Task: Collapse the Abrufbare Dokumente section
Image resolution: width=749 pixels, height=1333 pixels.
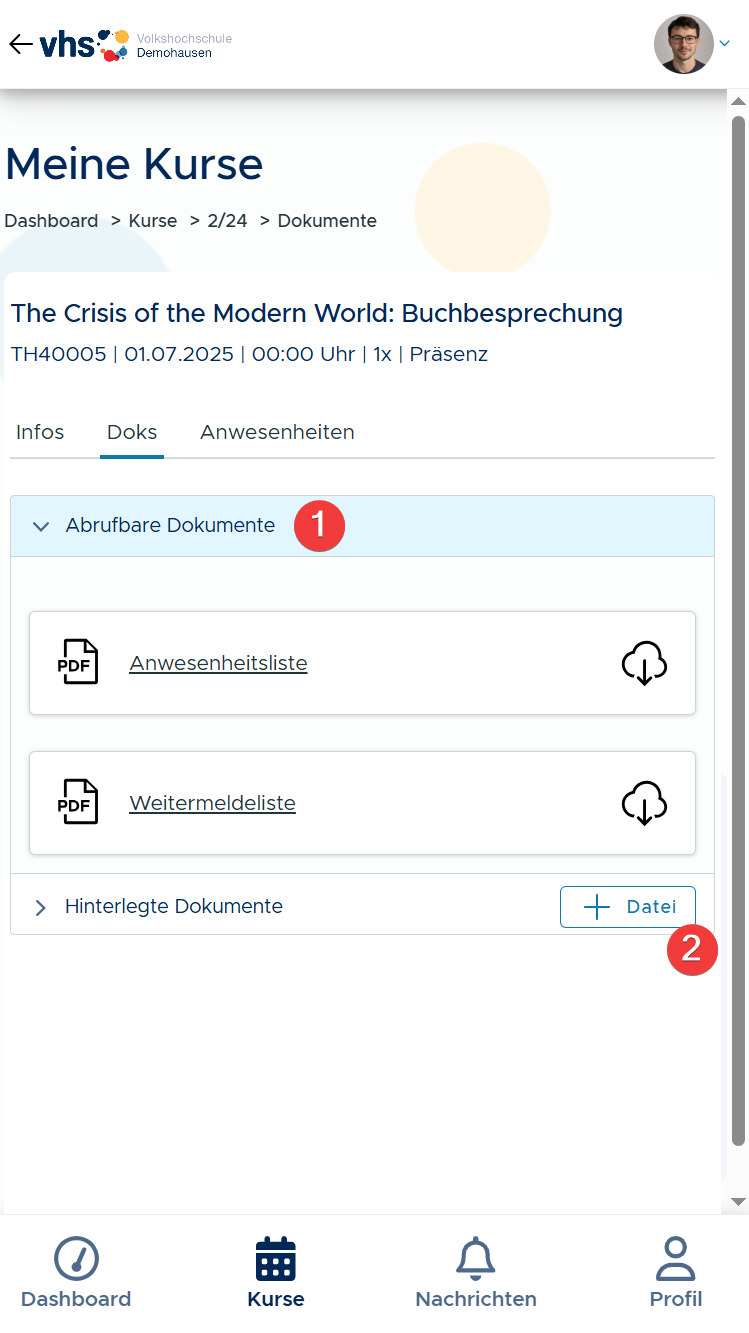Action: (362, 526)
